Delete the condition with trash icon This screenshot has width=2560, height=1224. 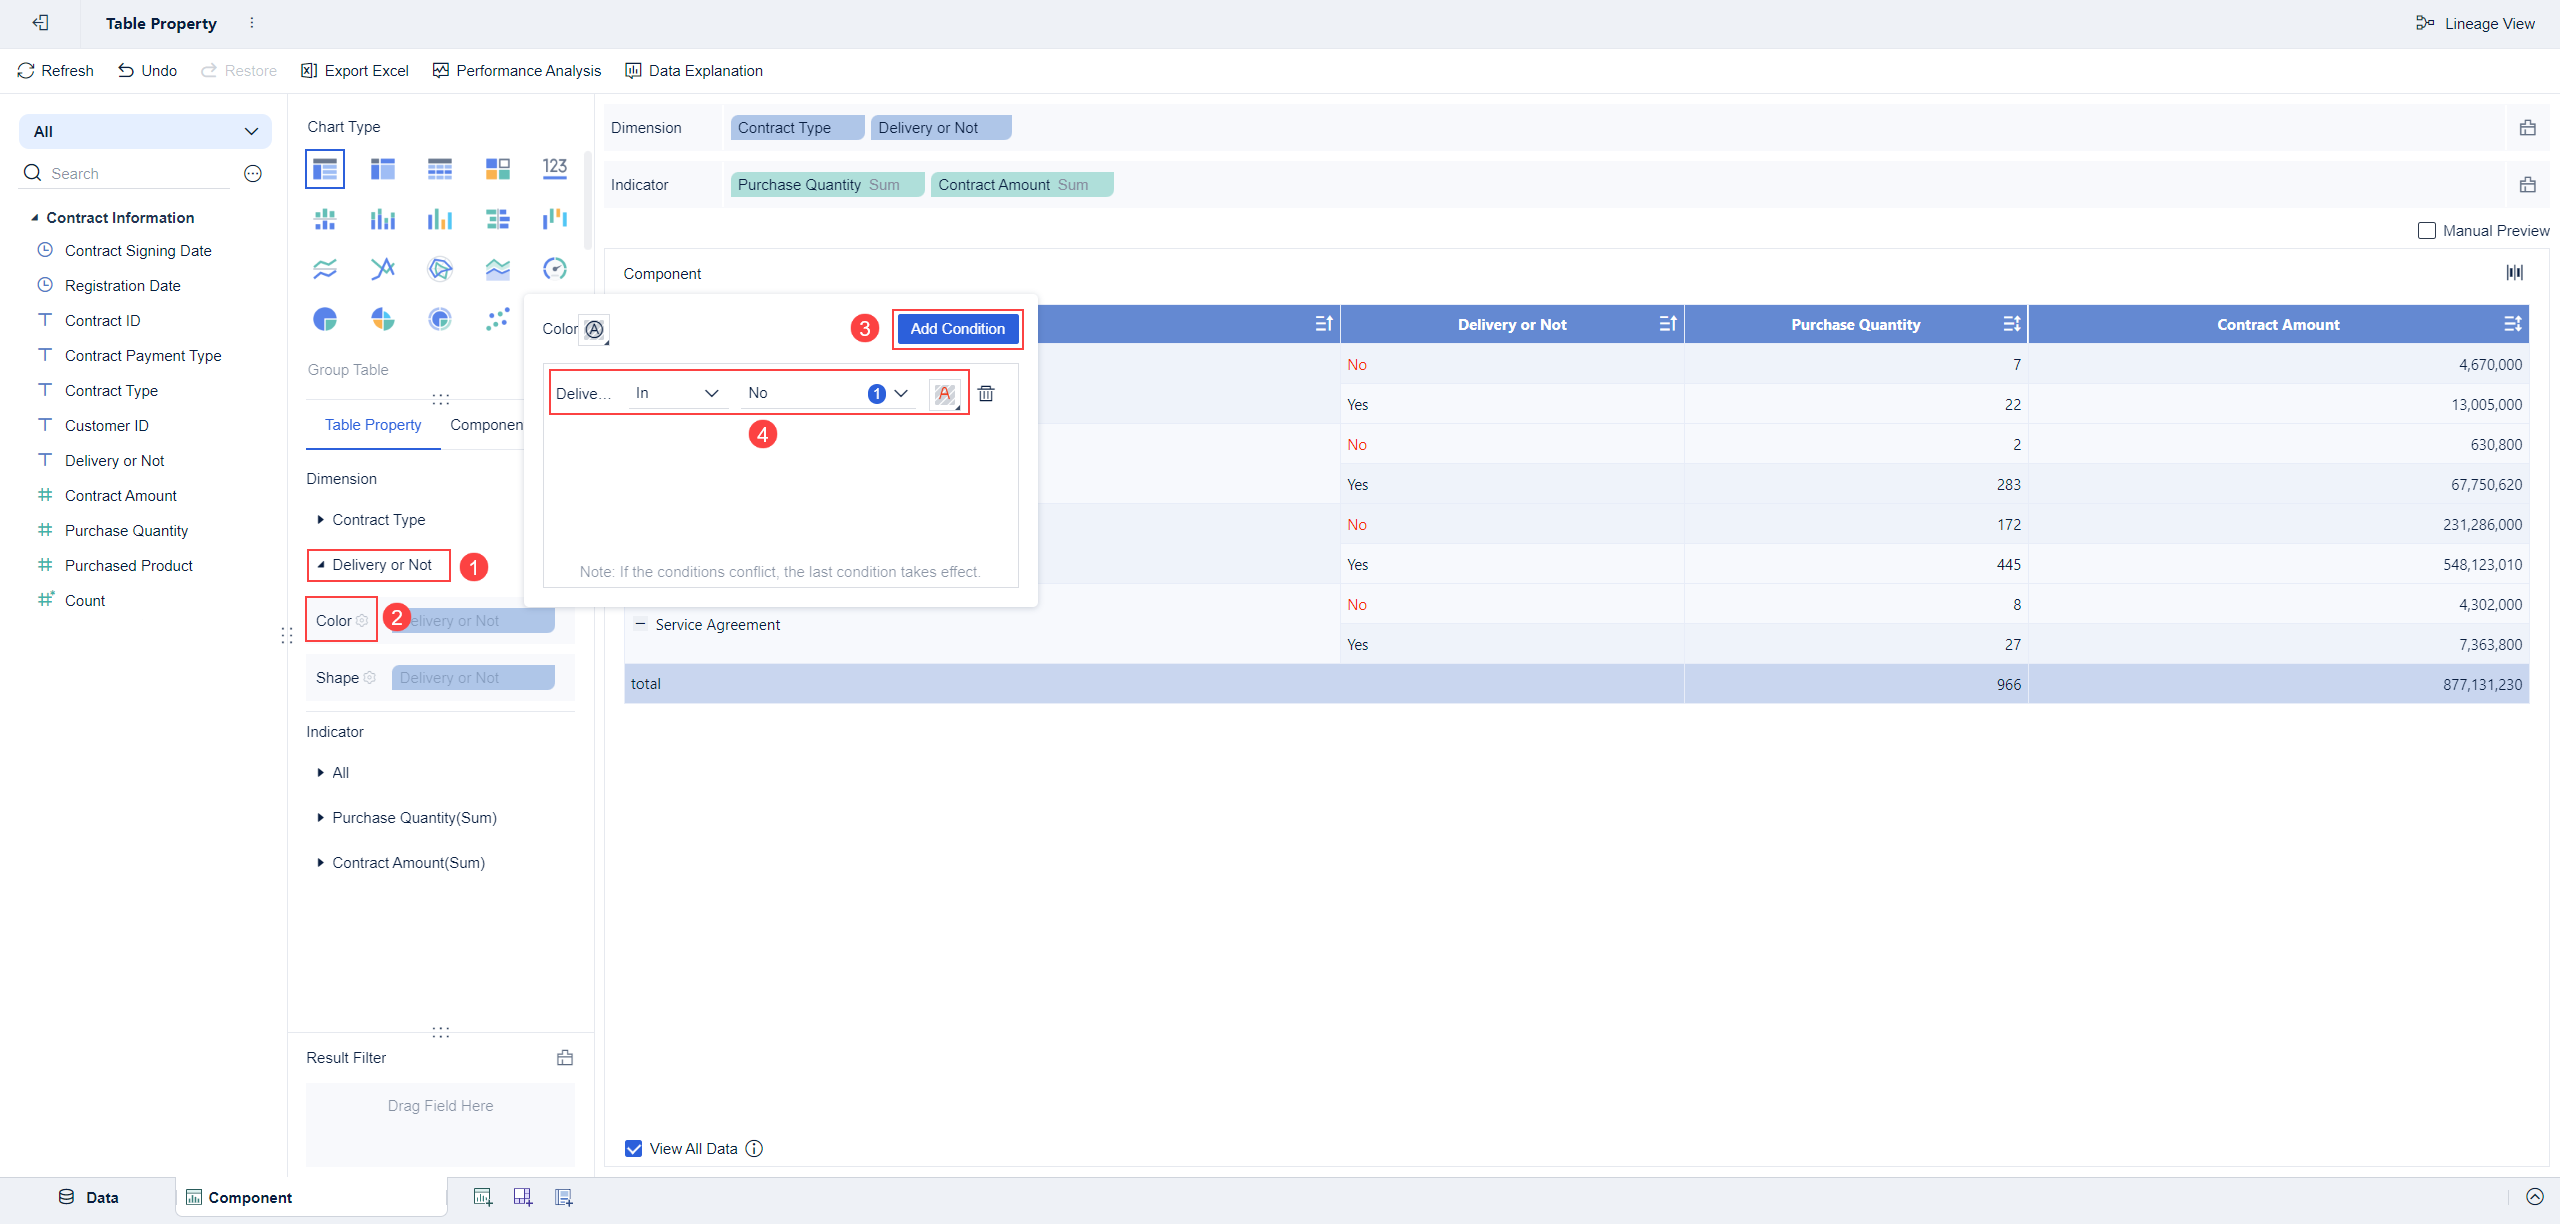tap(986, 393)
